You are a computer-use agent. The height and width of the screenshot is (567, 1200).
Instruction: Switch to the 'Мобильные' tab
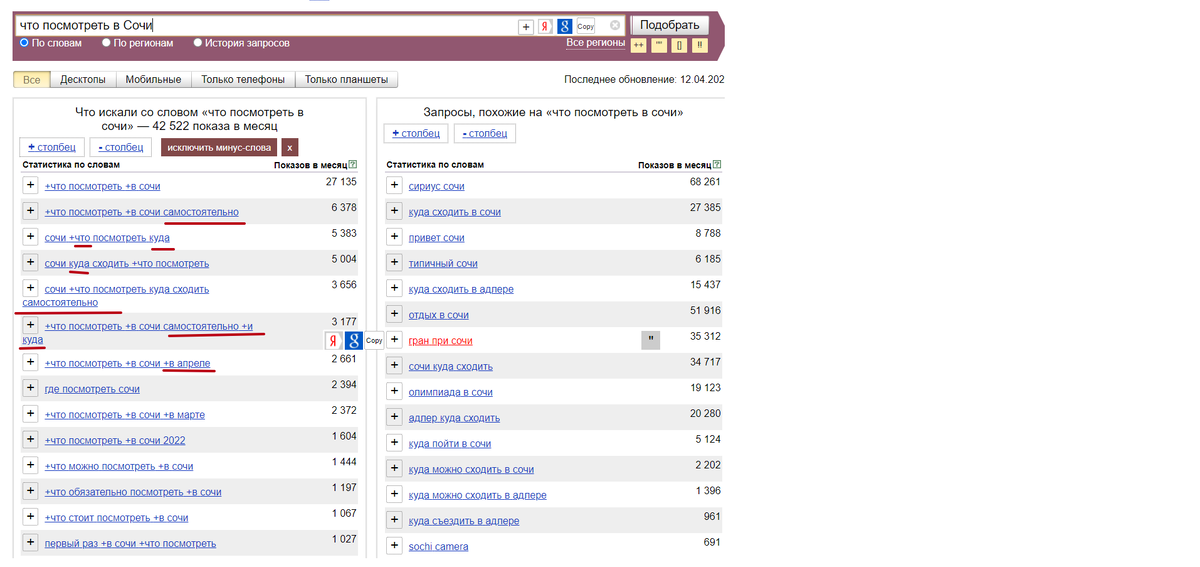[x=154, y=79]
